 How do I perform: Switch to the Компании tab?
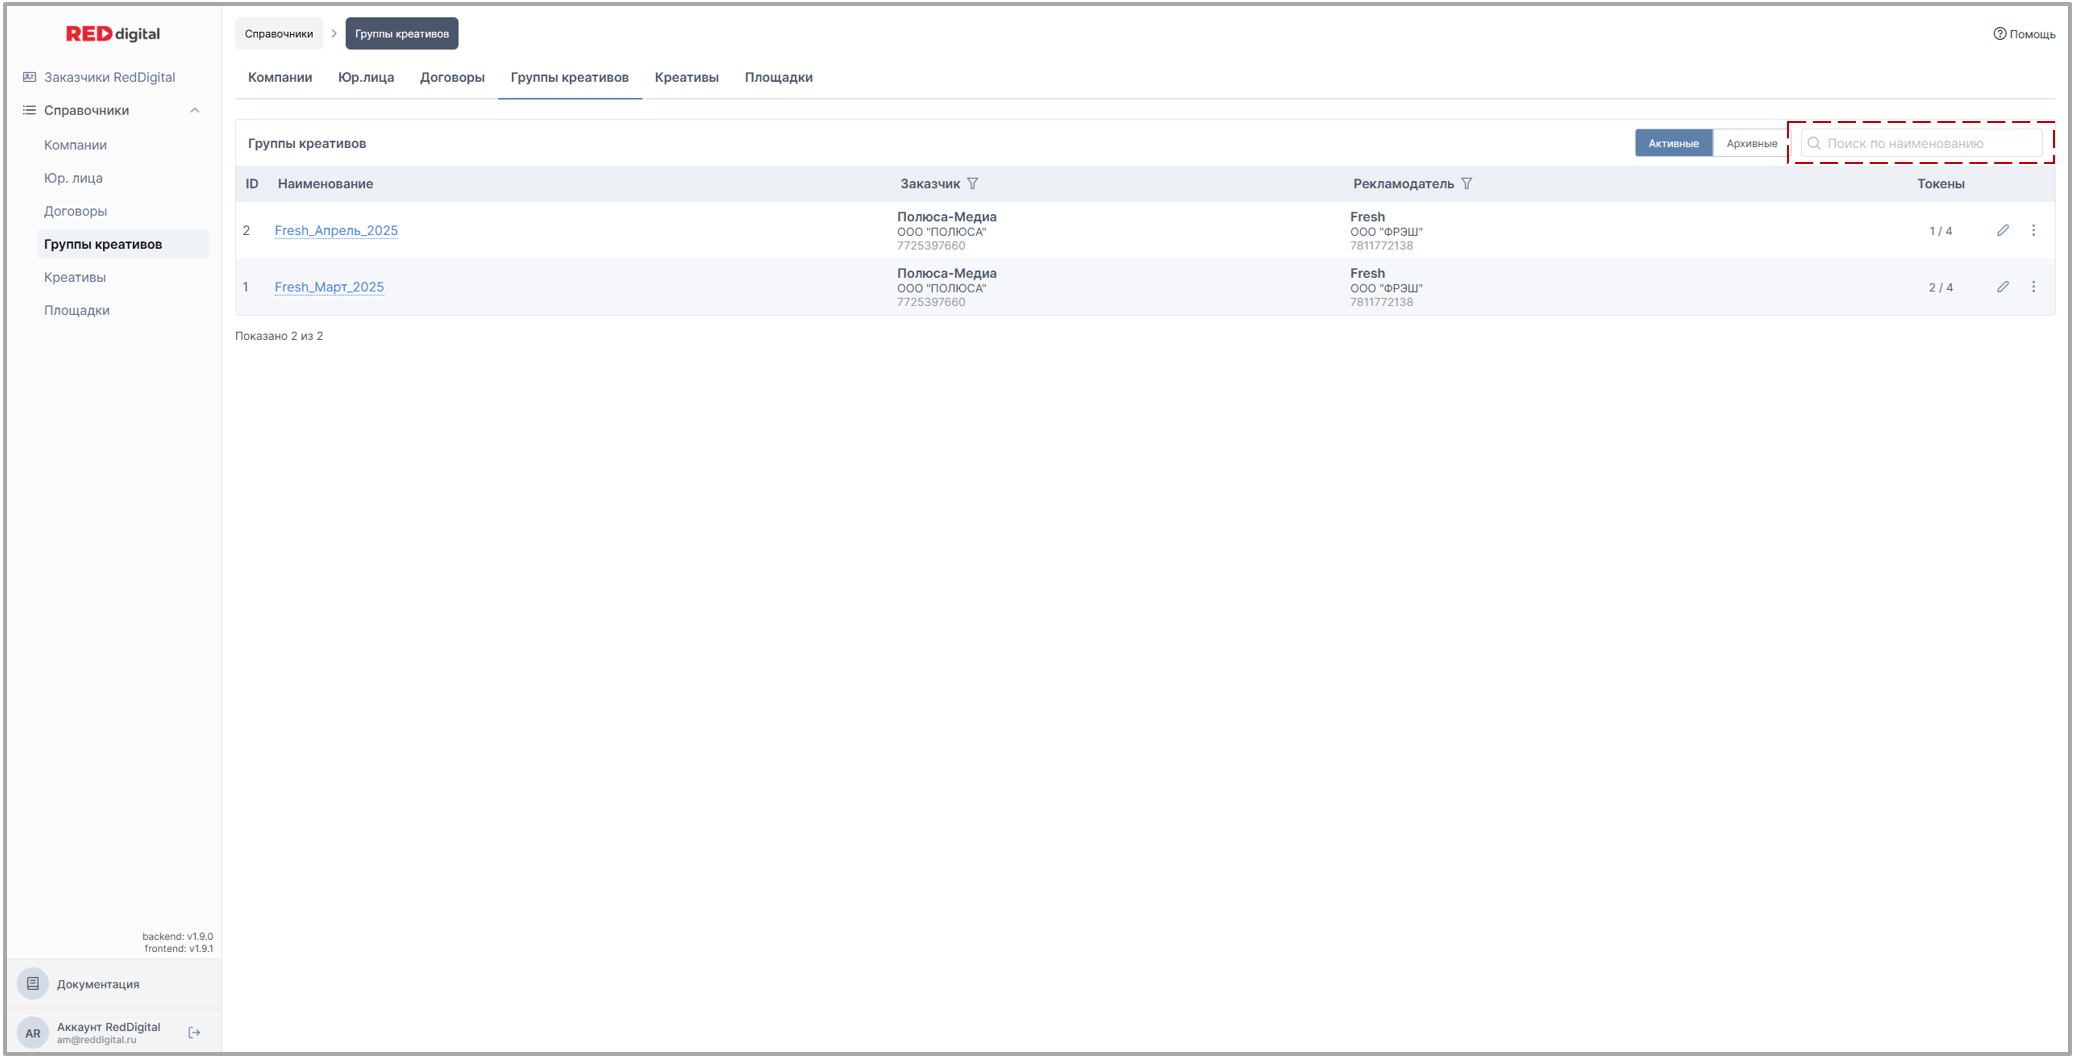[x=280, y=77]
